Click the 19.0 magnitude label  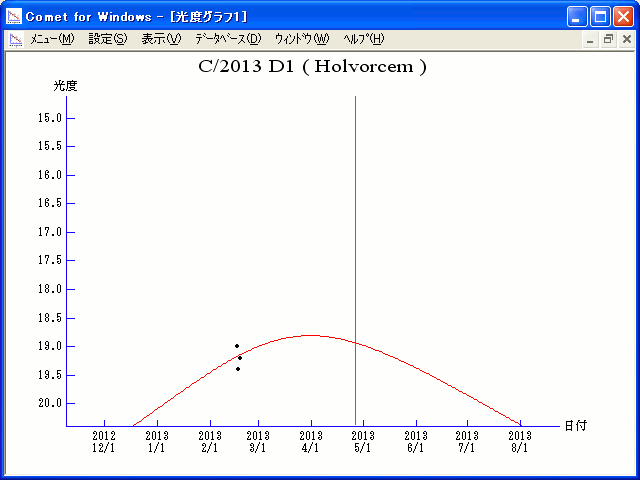[x=50, y=346]
